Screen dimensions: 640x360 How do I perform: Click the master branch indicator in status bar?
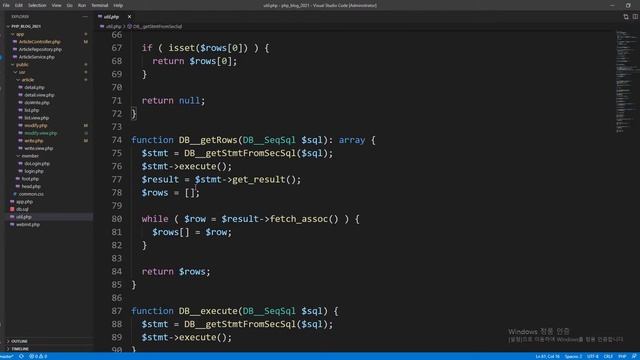(7, 356)
